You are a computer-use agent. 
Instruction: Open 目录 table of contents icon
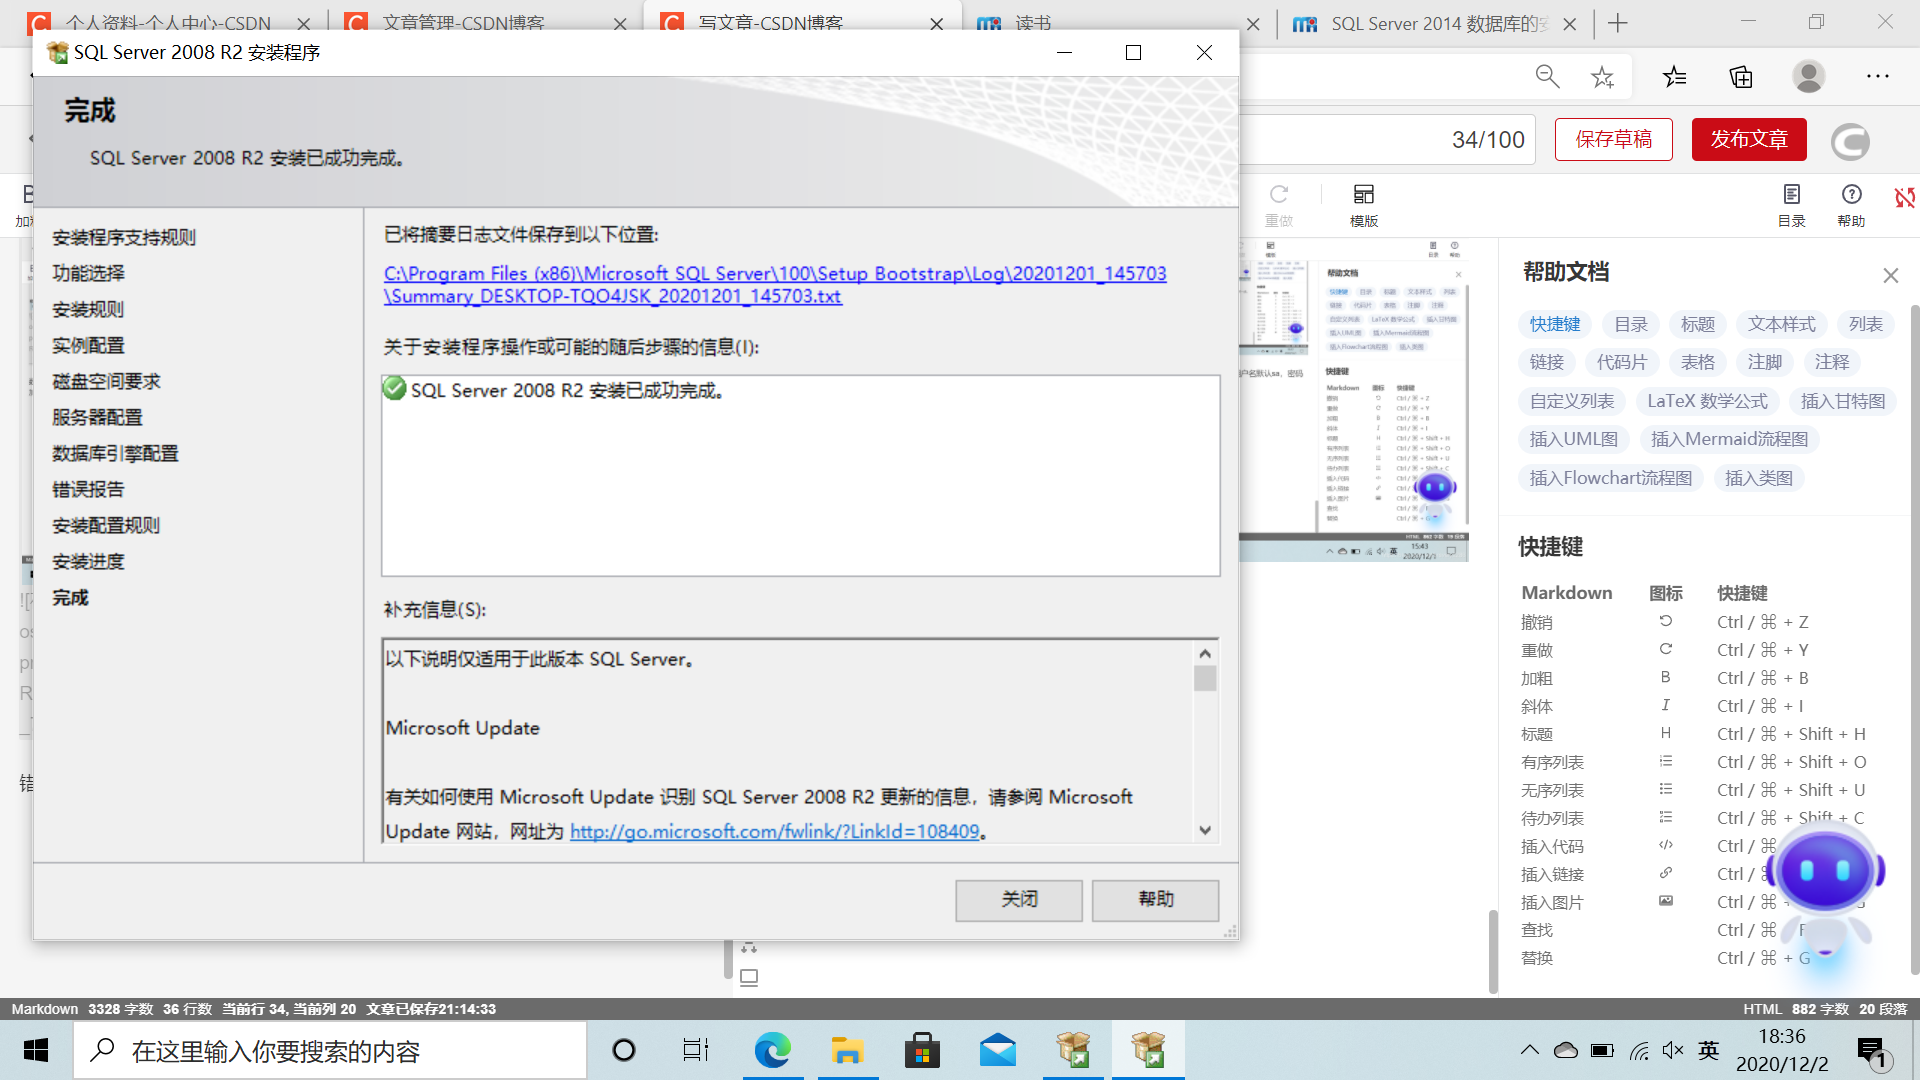tap(1792, 205)
